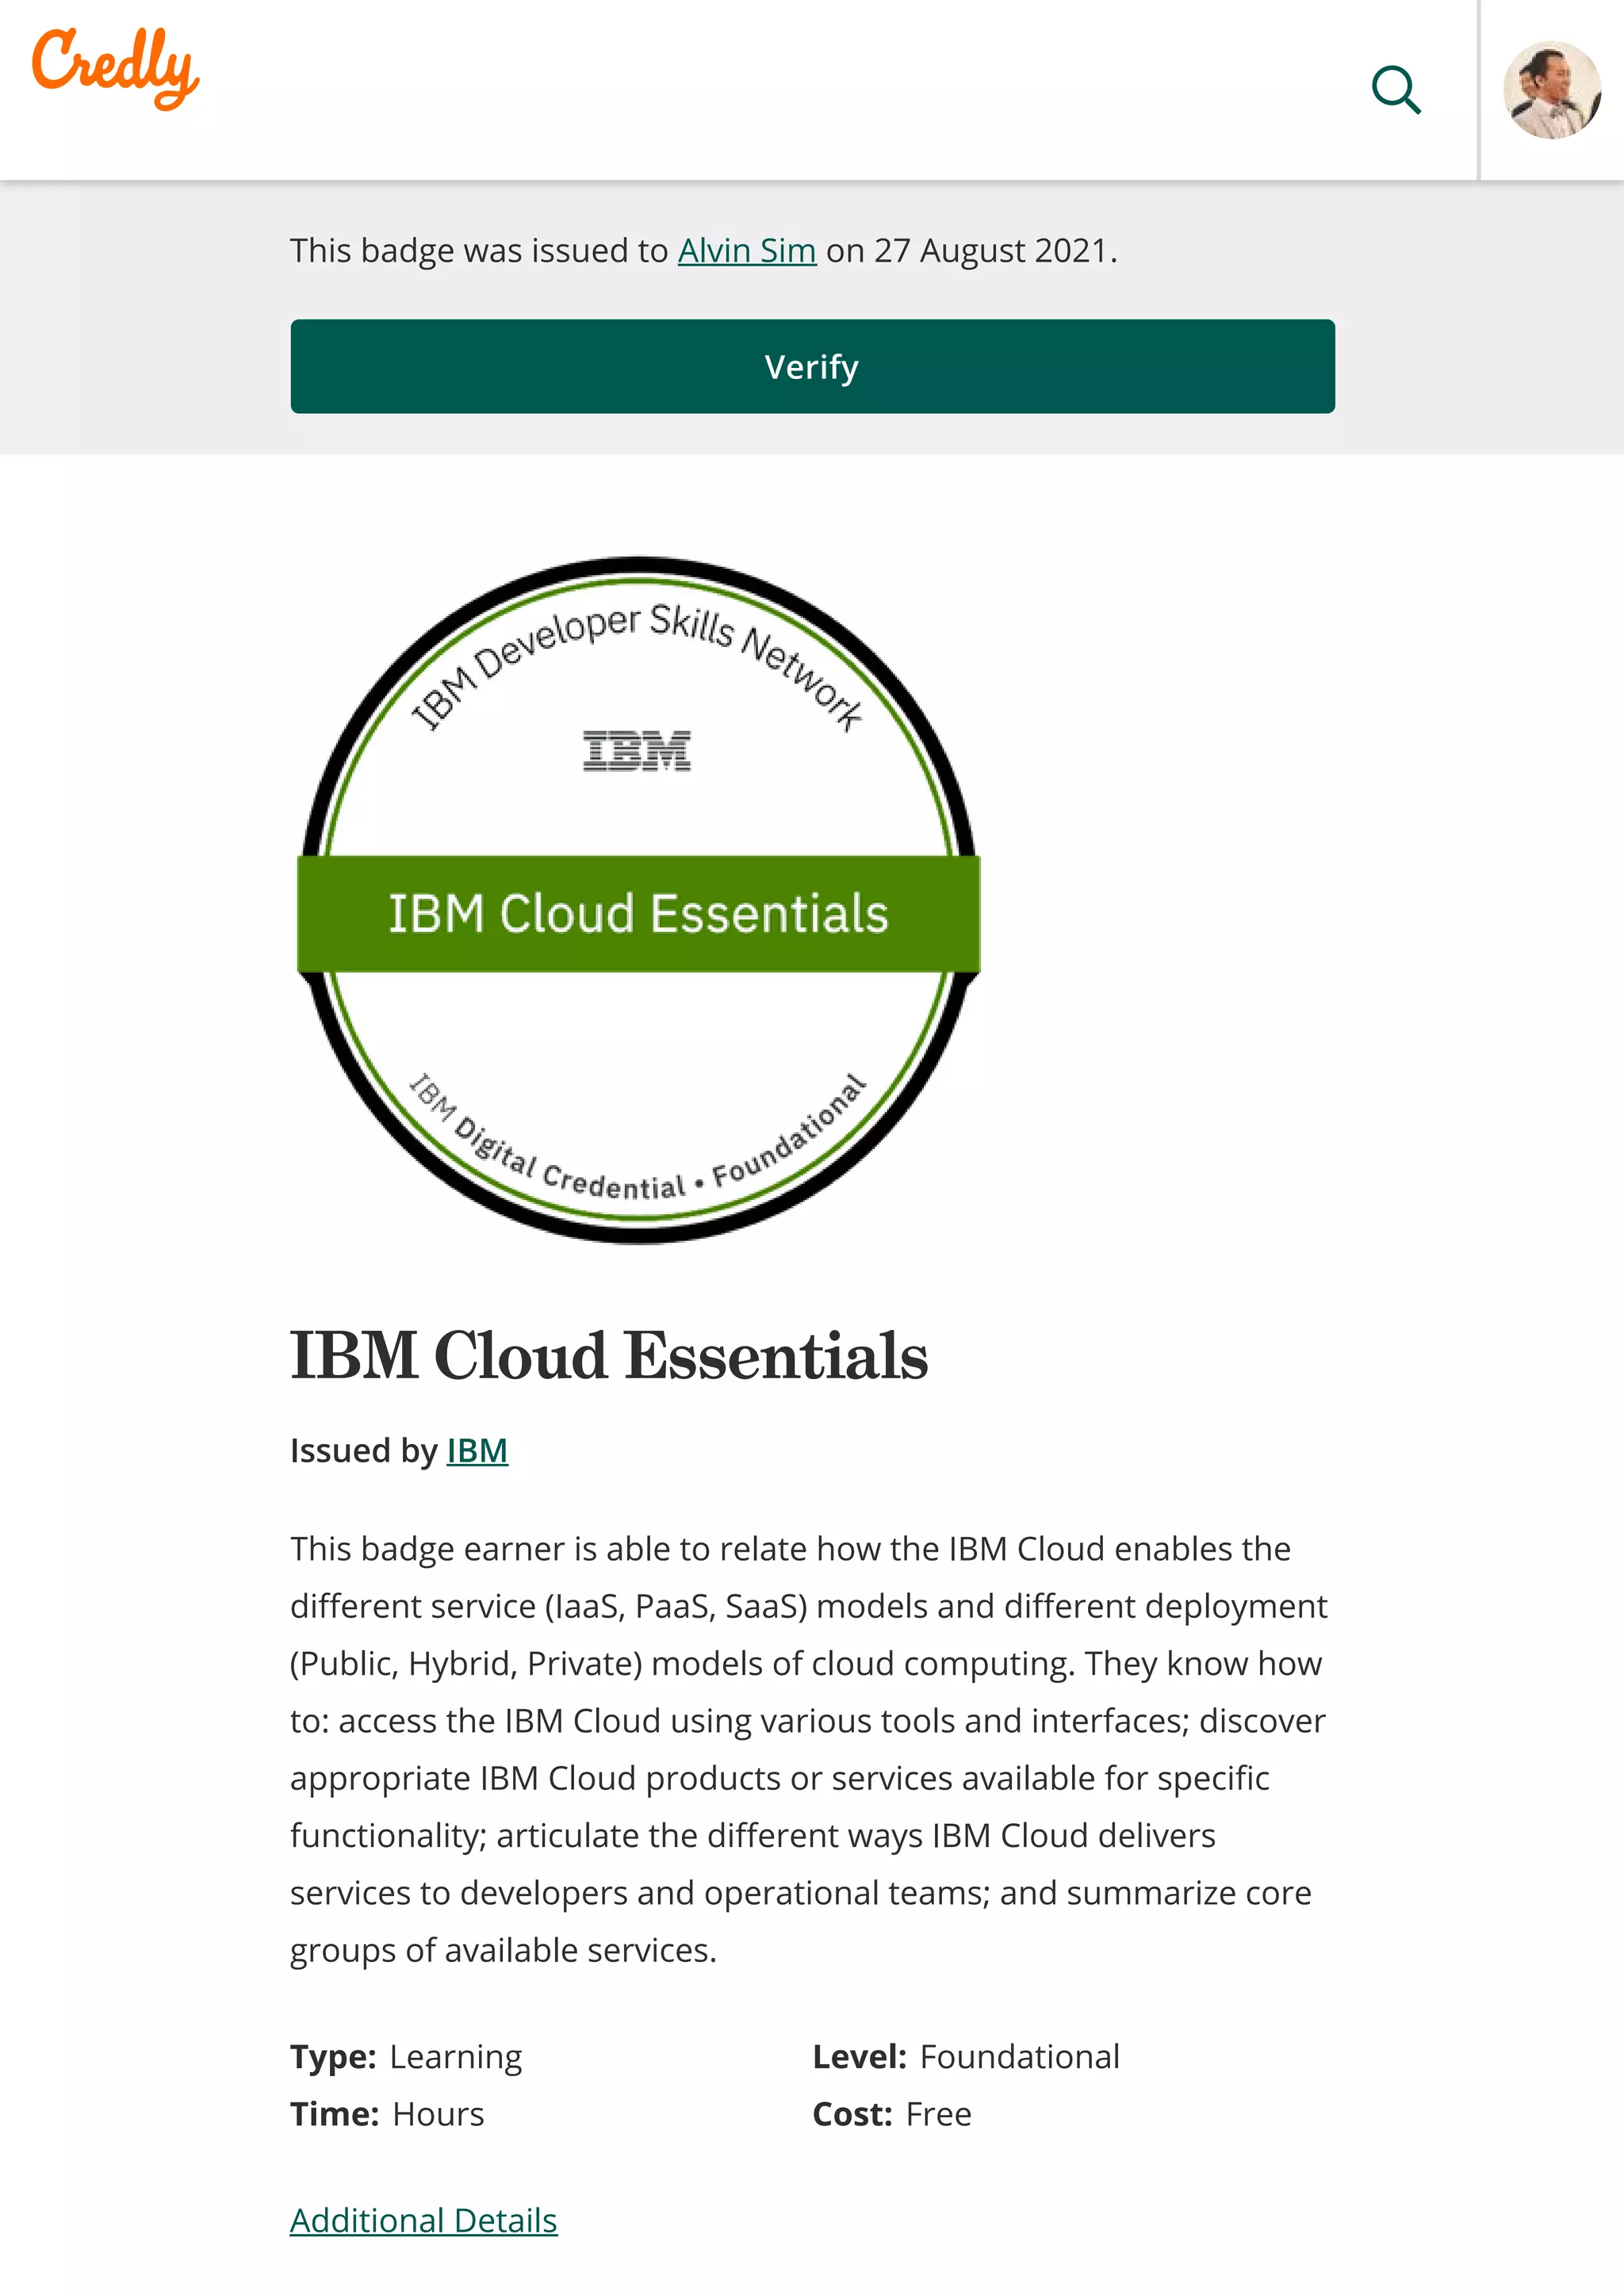Open the user profile avatar menu
This screenshot has height=2295, width=1624.
point(1551,90)
